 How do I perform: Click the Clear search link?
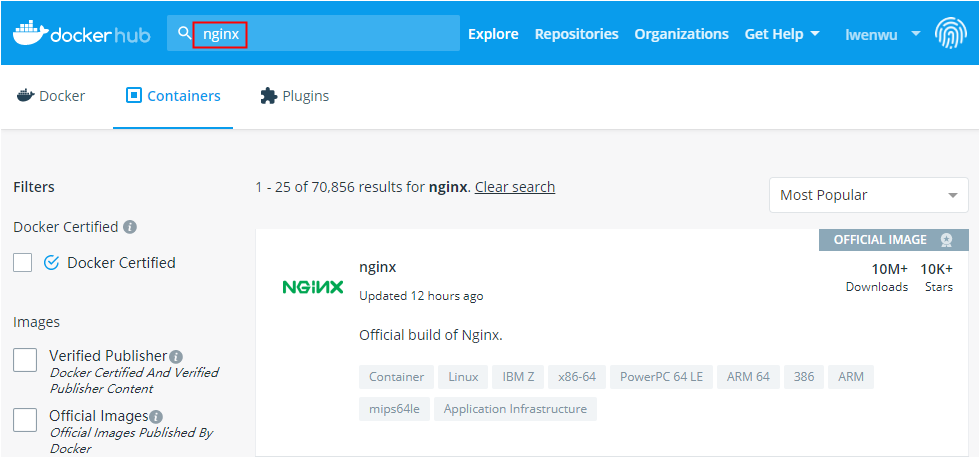[x=514, y=187]
